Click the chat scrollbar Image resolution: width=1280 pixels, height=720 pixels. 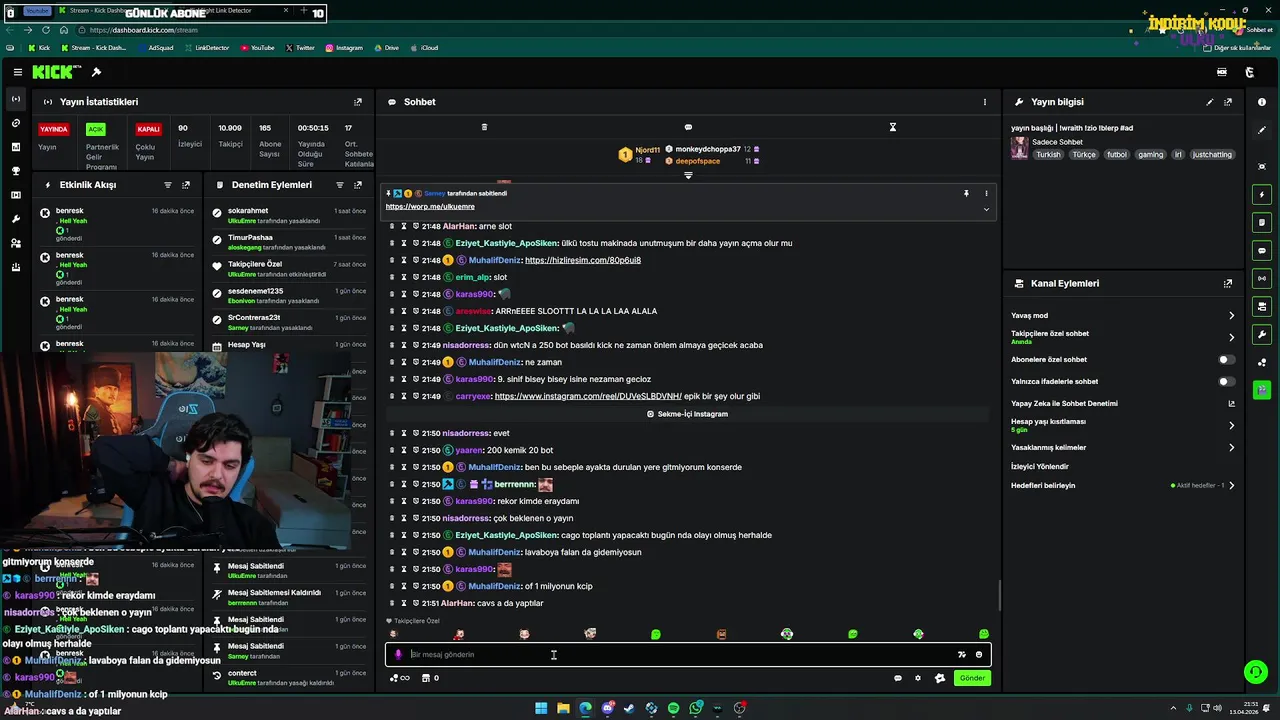point(999,596)
